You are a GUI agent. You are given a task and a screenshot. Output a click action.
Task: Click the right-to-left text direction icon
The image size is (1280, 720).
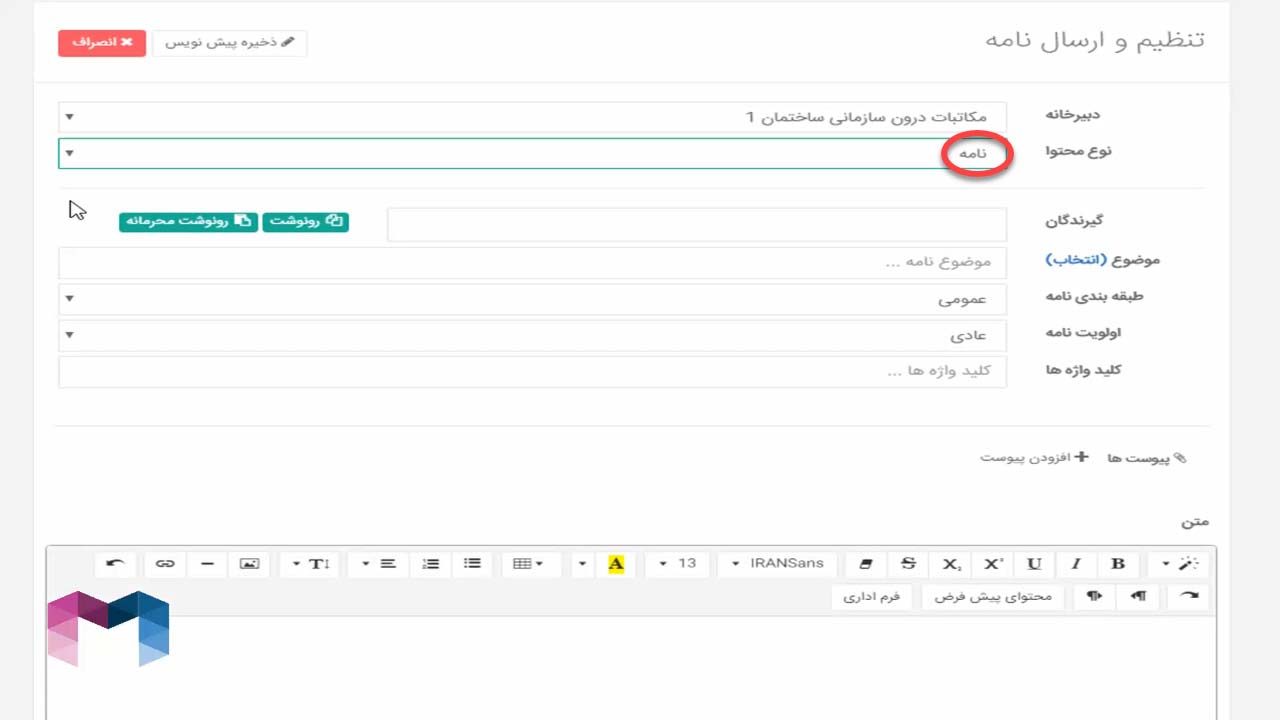[x=1138, y=597]
